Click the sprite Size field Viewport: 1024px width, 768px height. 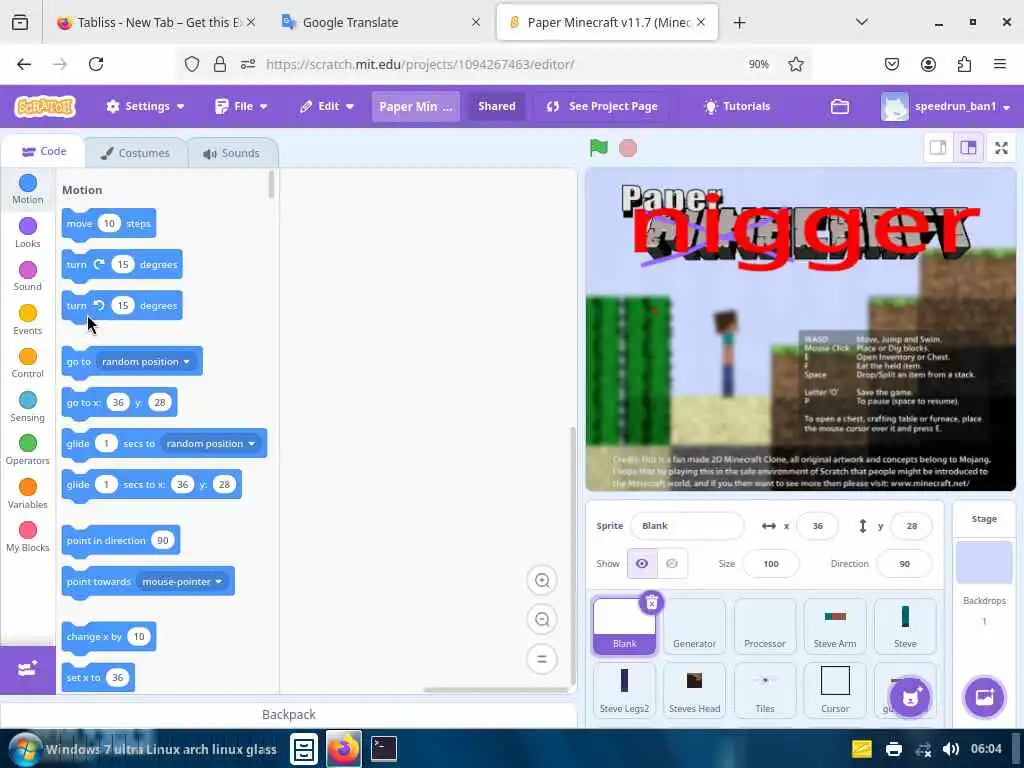(x=771, y=564)
